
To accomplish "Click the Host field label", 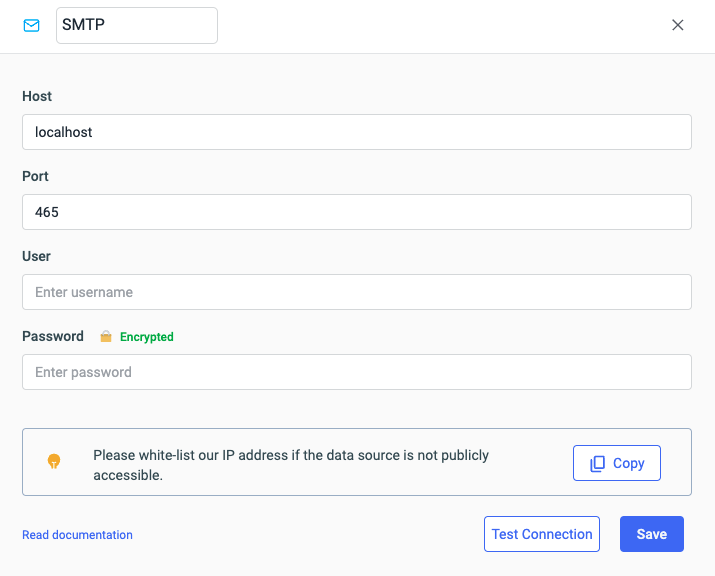I will [37, 96].
